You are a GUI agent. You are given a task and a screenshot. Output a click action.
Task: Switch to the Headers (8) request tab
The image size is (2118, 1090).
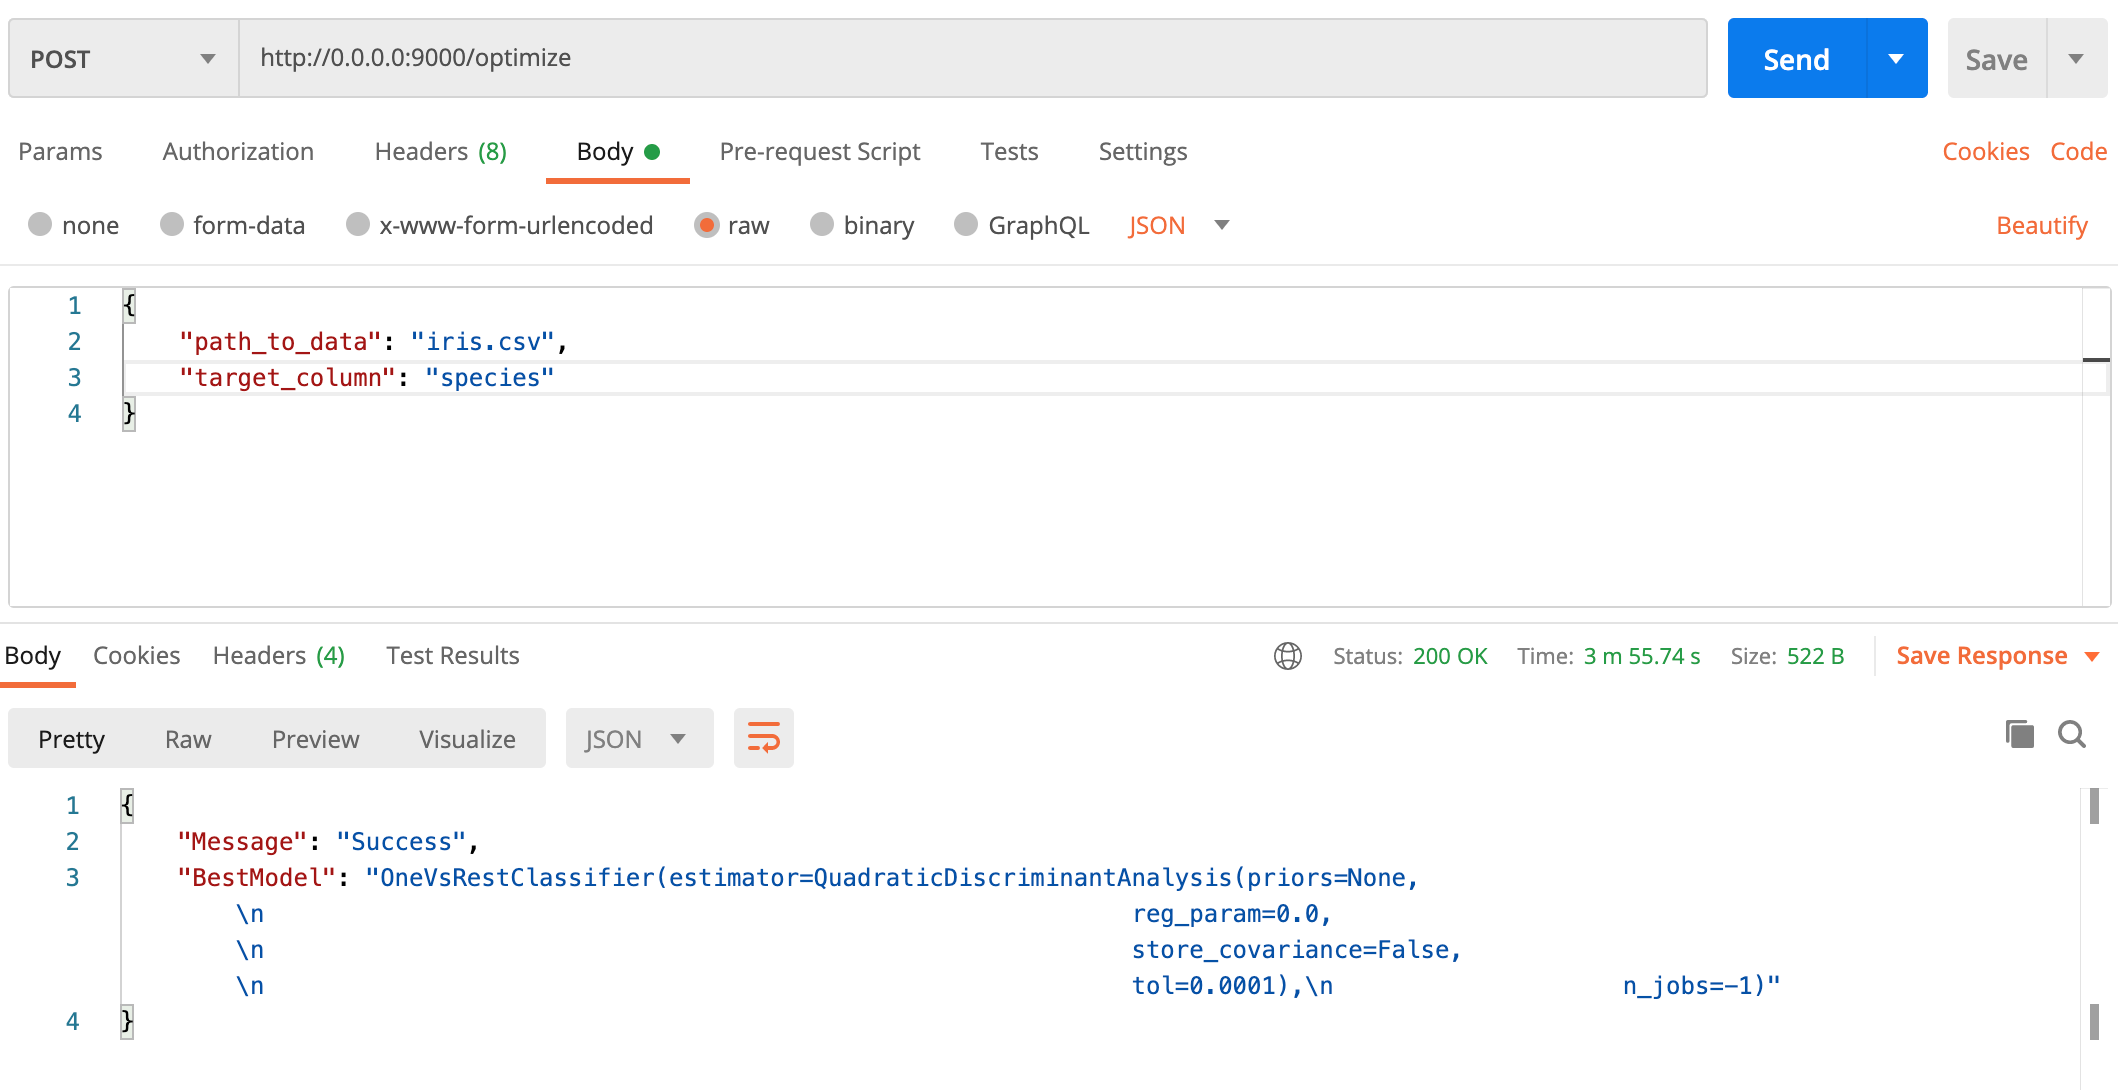440,152
